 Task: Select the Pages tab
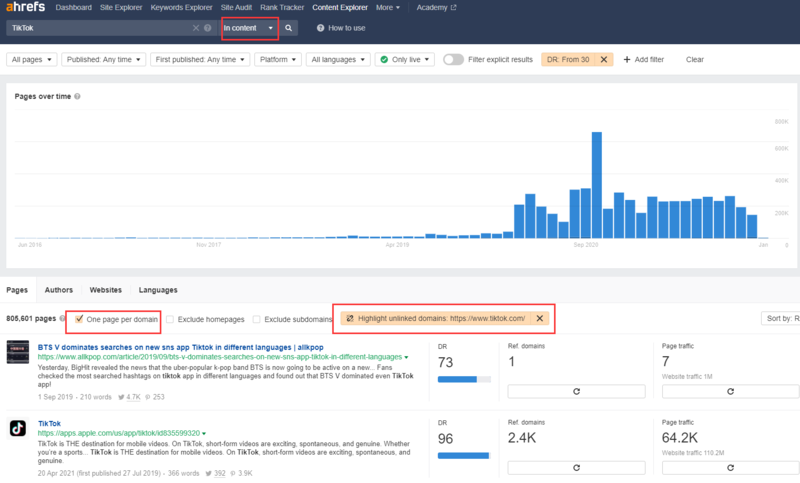(x=17, y=290)
